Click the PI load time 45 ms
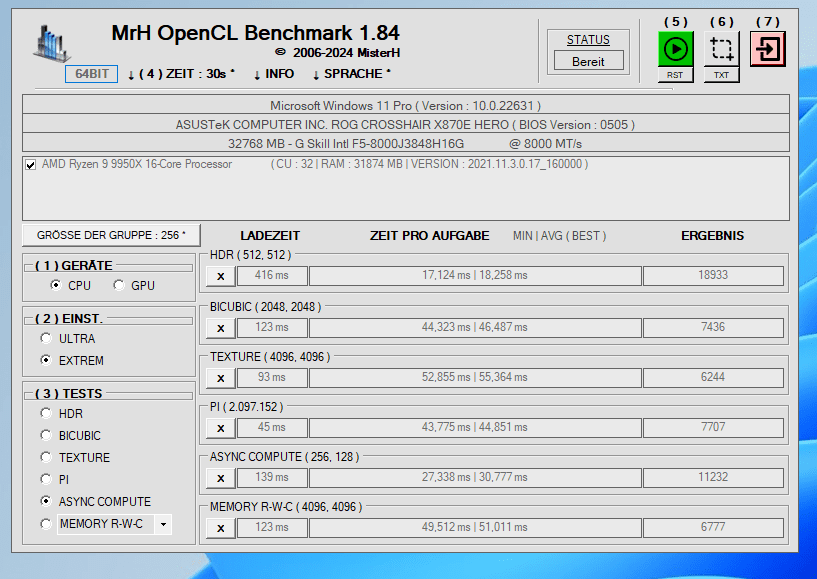 [272, 427]
